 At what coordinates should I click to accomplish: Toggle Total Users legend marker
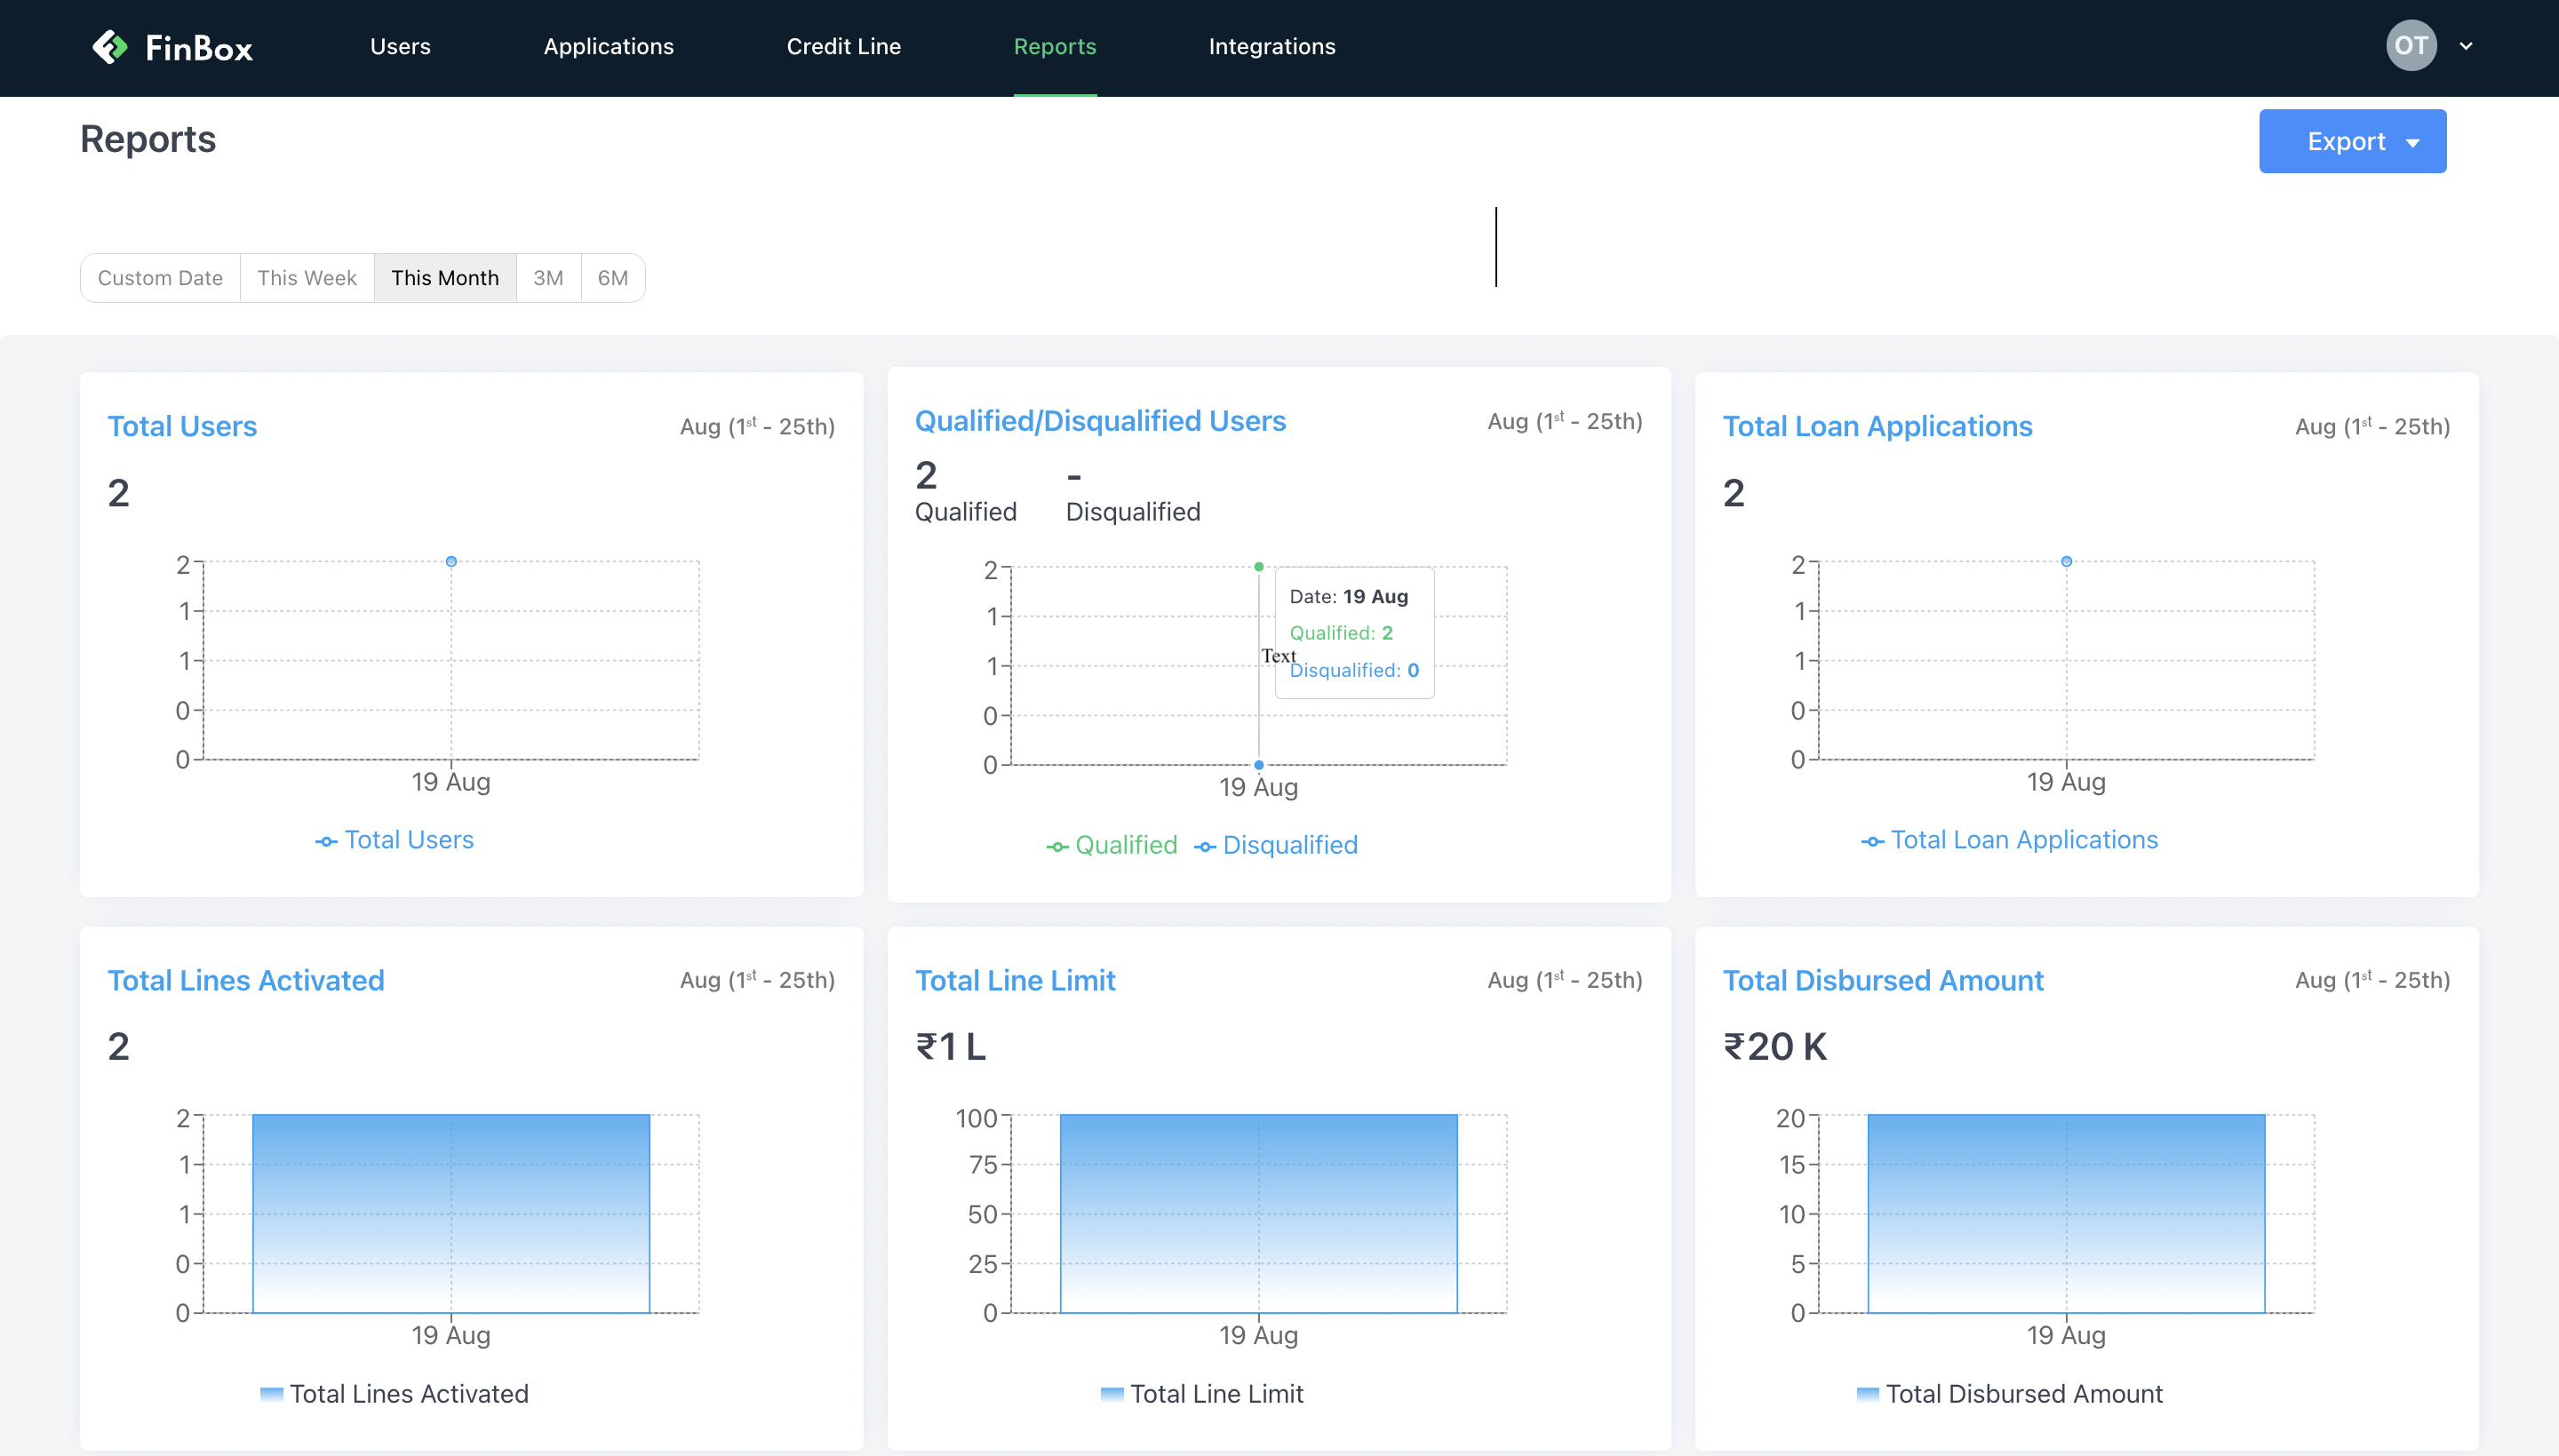(326, 841)
